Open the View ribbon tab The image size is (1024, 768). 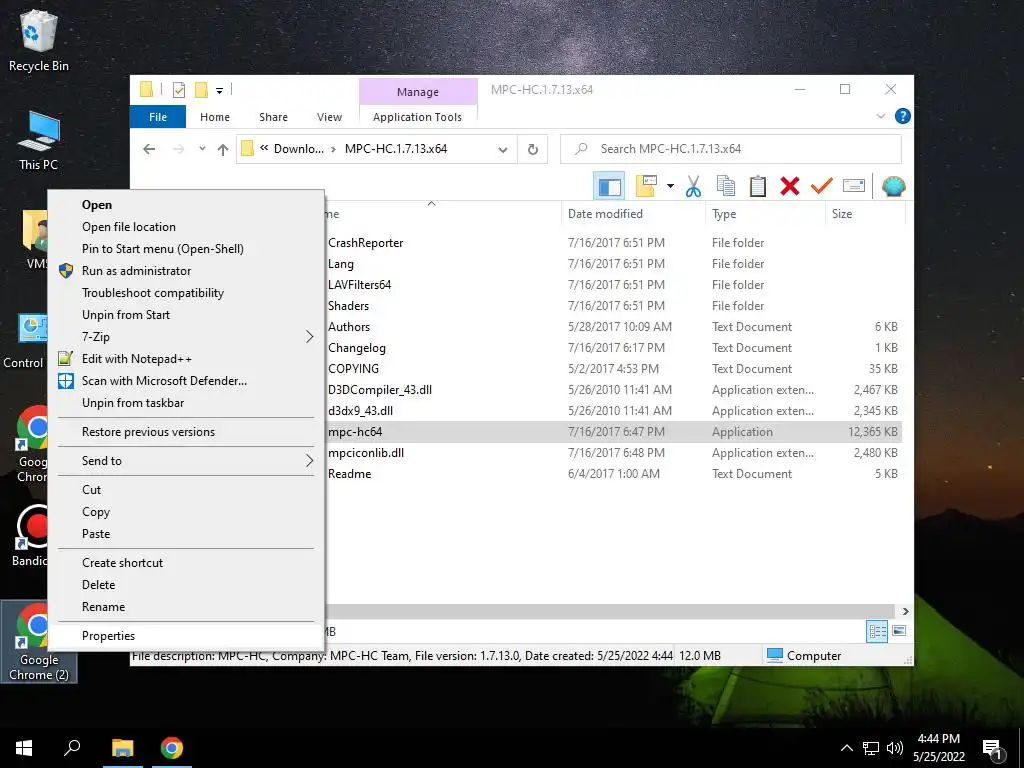tap(329, 117)
